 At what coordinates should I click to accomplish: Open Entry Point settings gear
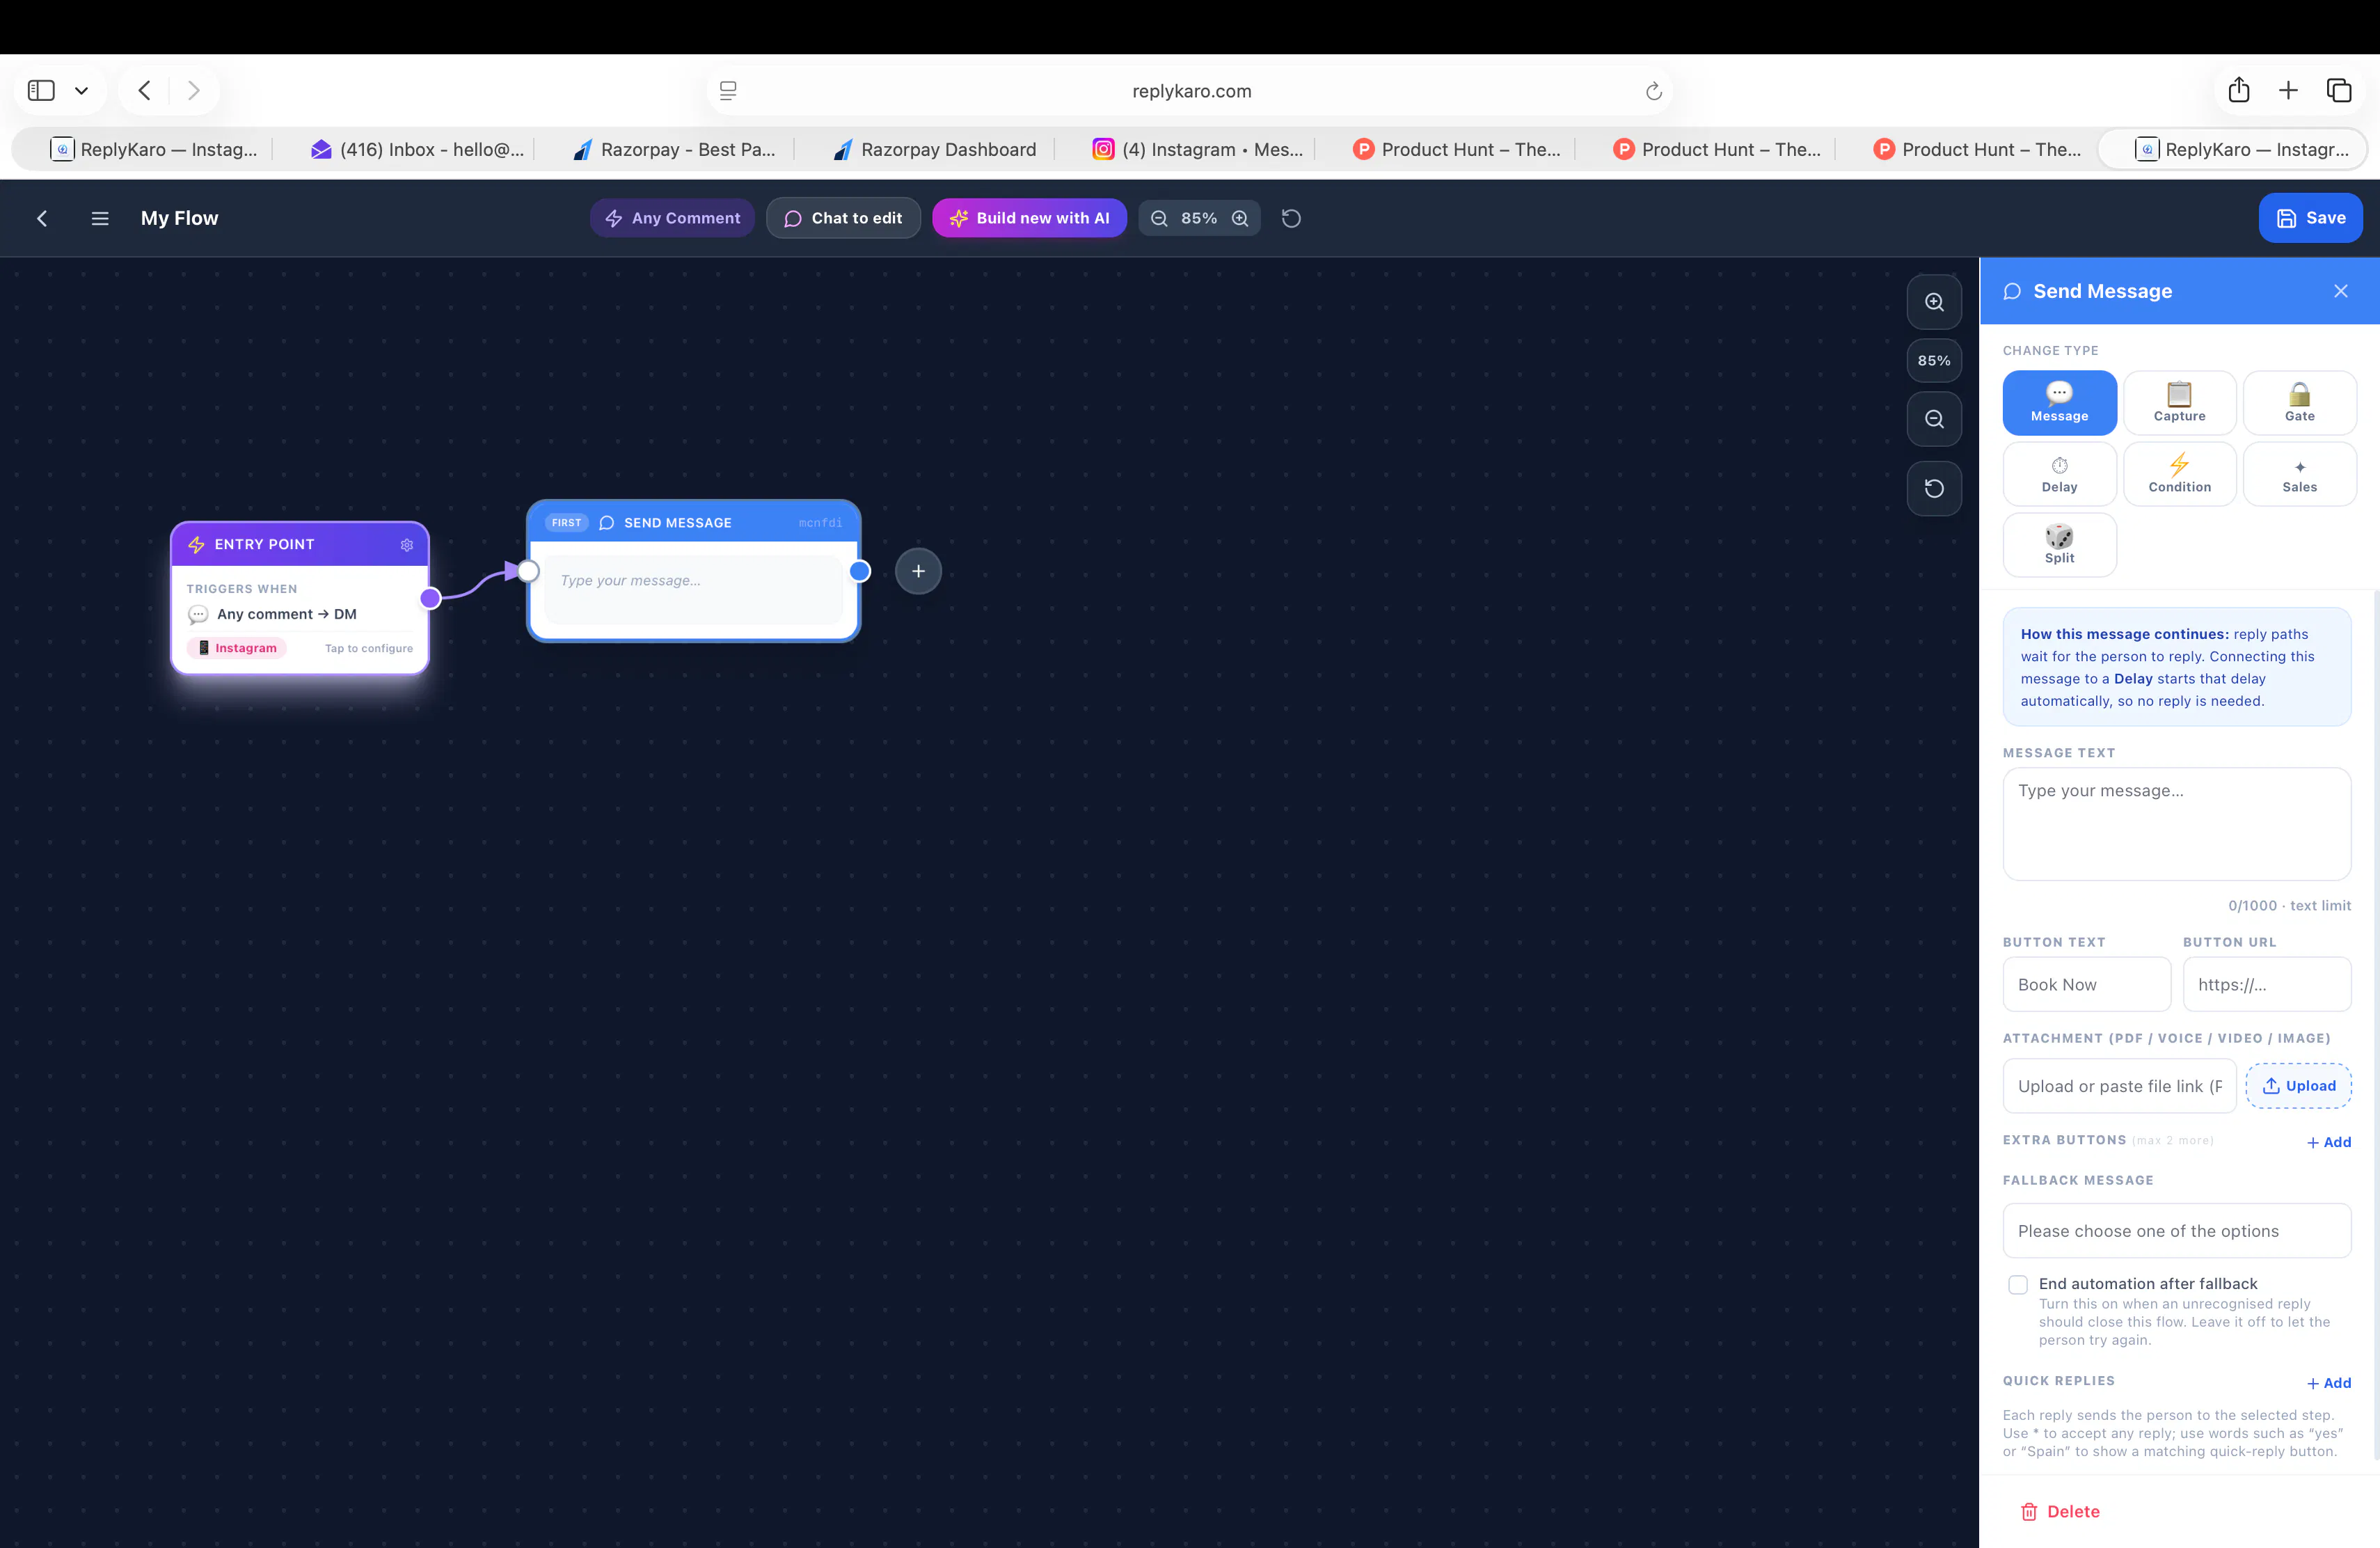(407, 545)
